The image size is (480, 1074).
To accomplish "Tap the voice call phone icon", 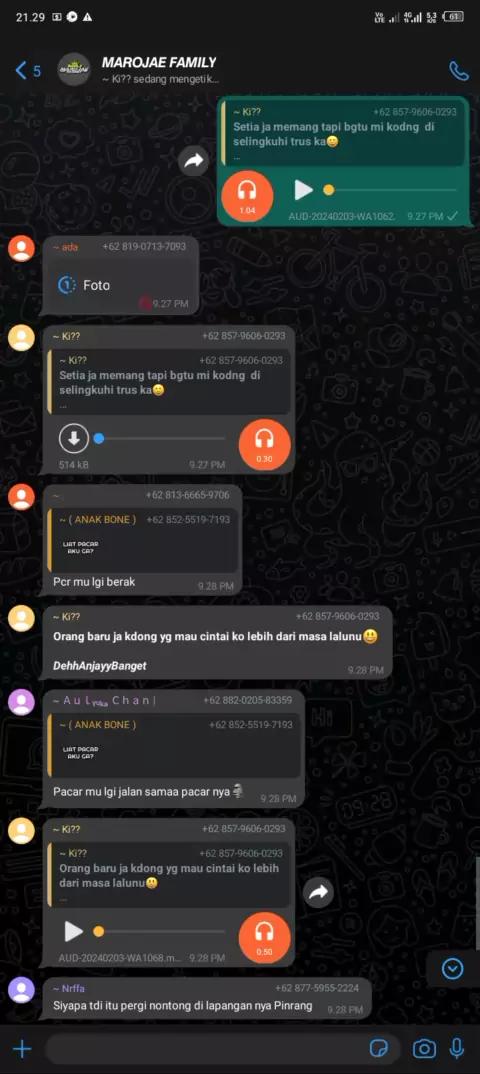I will (x=457, y=71).
